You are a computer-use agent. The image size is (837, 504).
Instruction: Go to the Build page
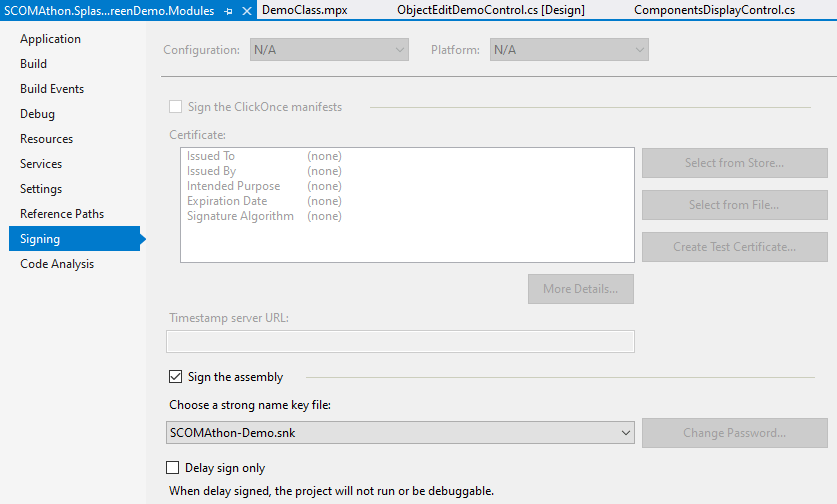point(33,64)
